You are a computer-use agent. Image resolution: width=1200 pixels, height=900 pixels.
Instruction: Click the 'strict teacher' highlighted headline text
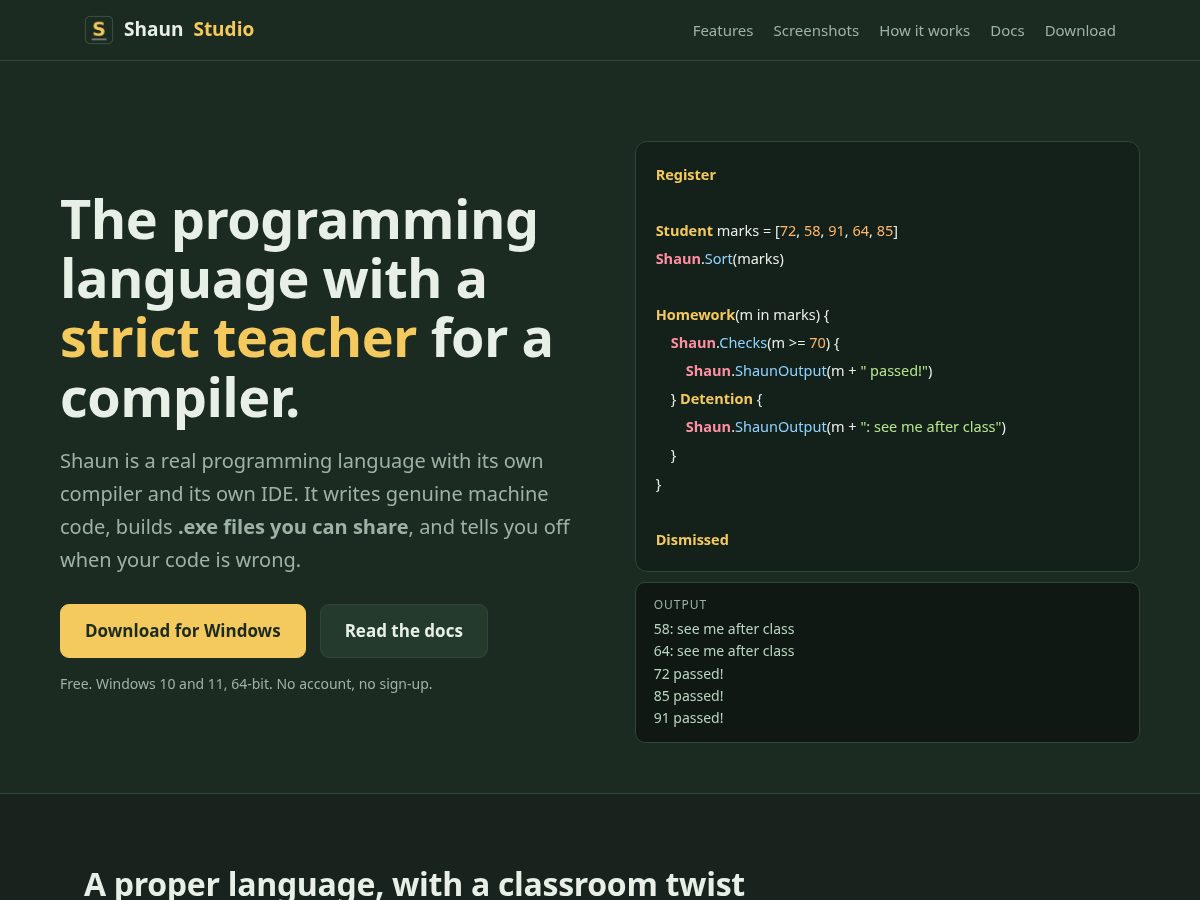(x=238, y=338)
